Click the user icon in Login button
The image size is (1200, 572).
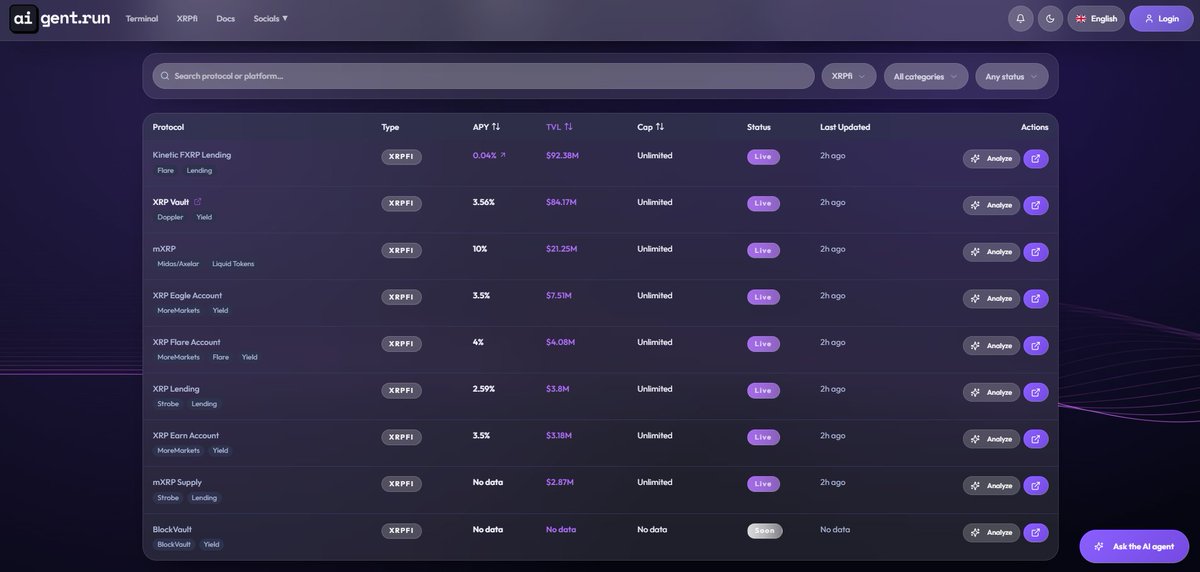(1149, 18)
